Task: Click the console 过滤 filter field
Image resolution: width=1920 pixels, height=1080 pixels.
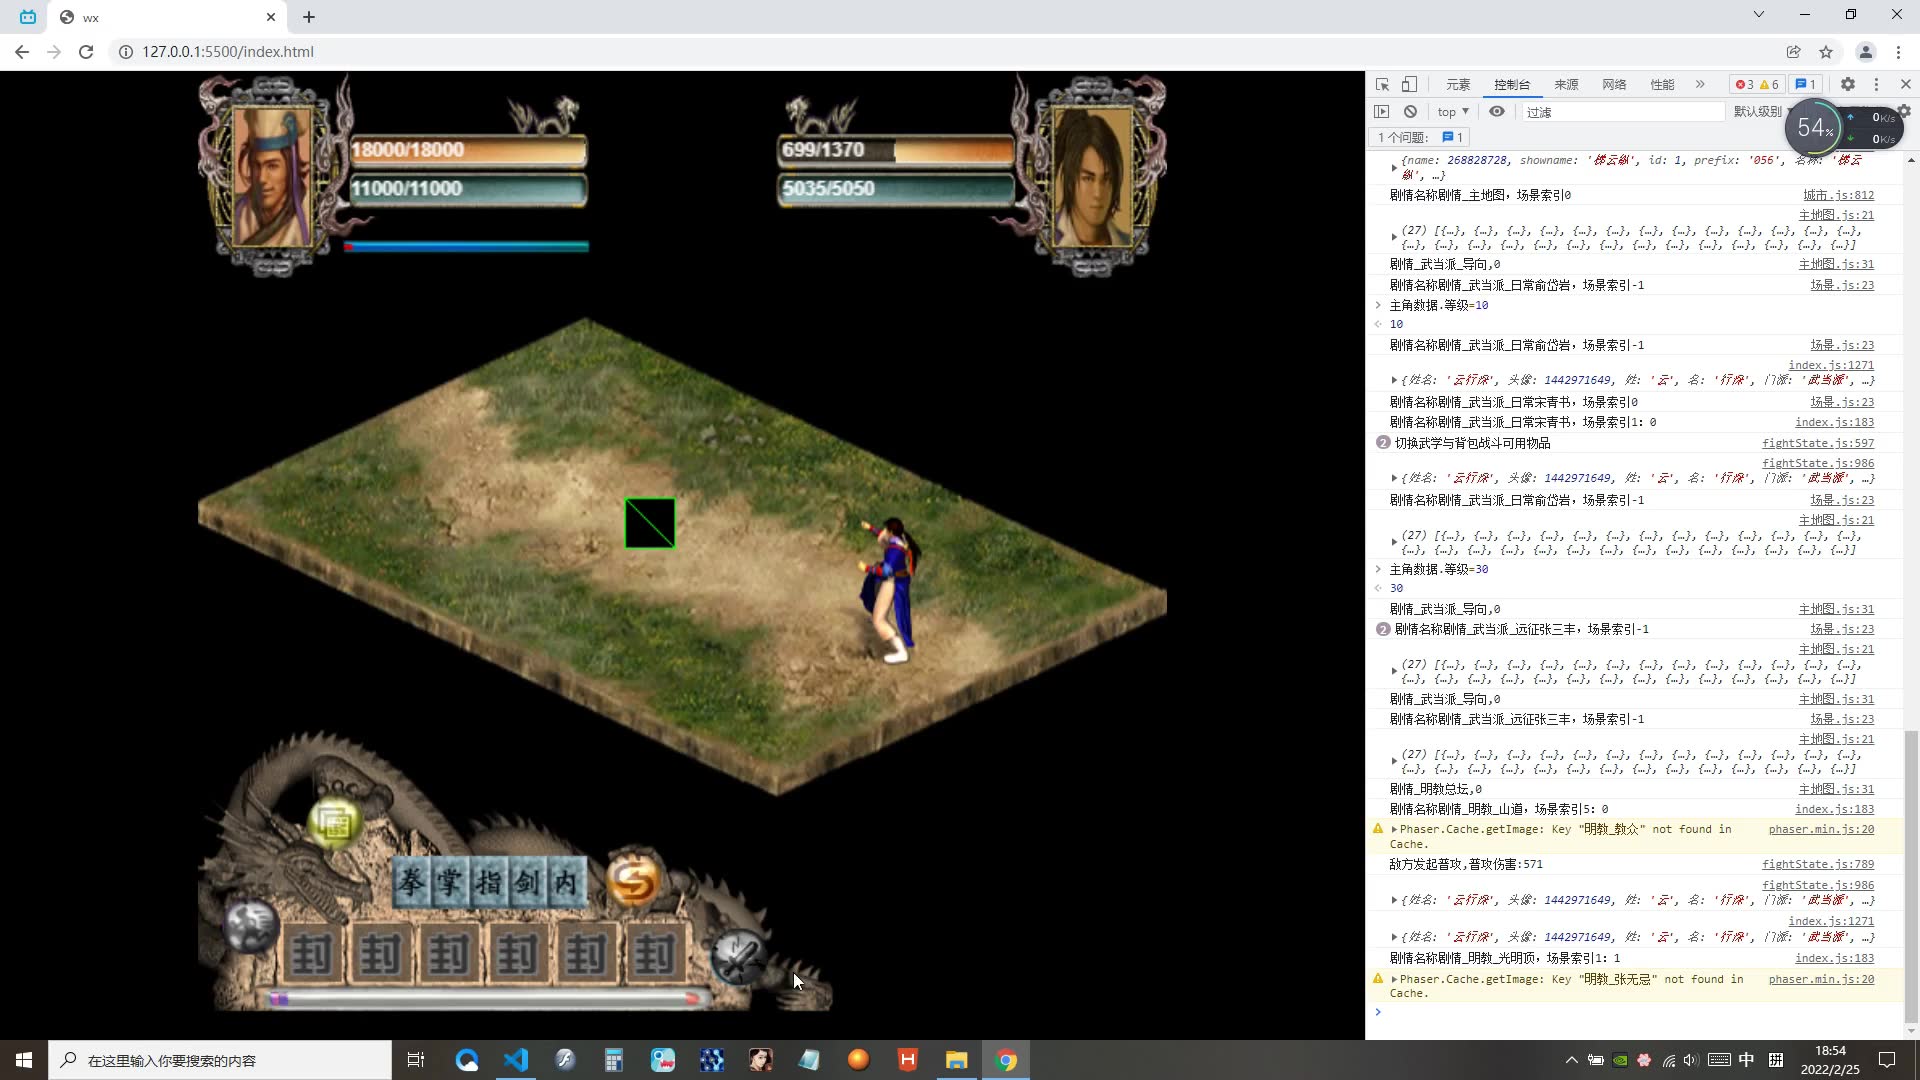Action: coord(1622,112)
